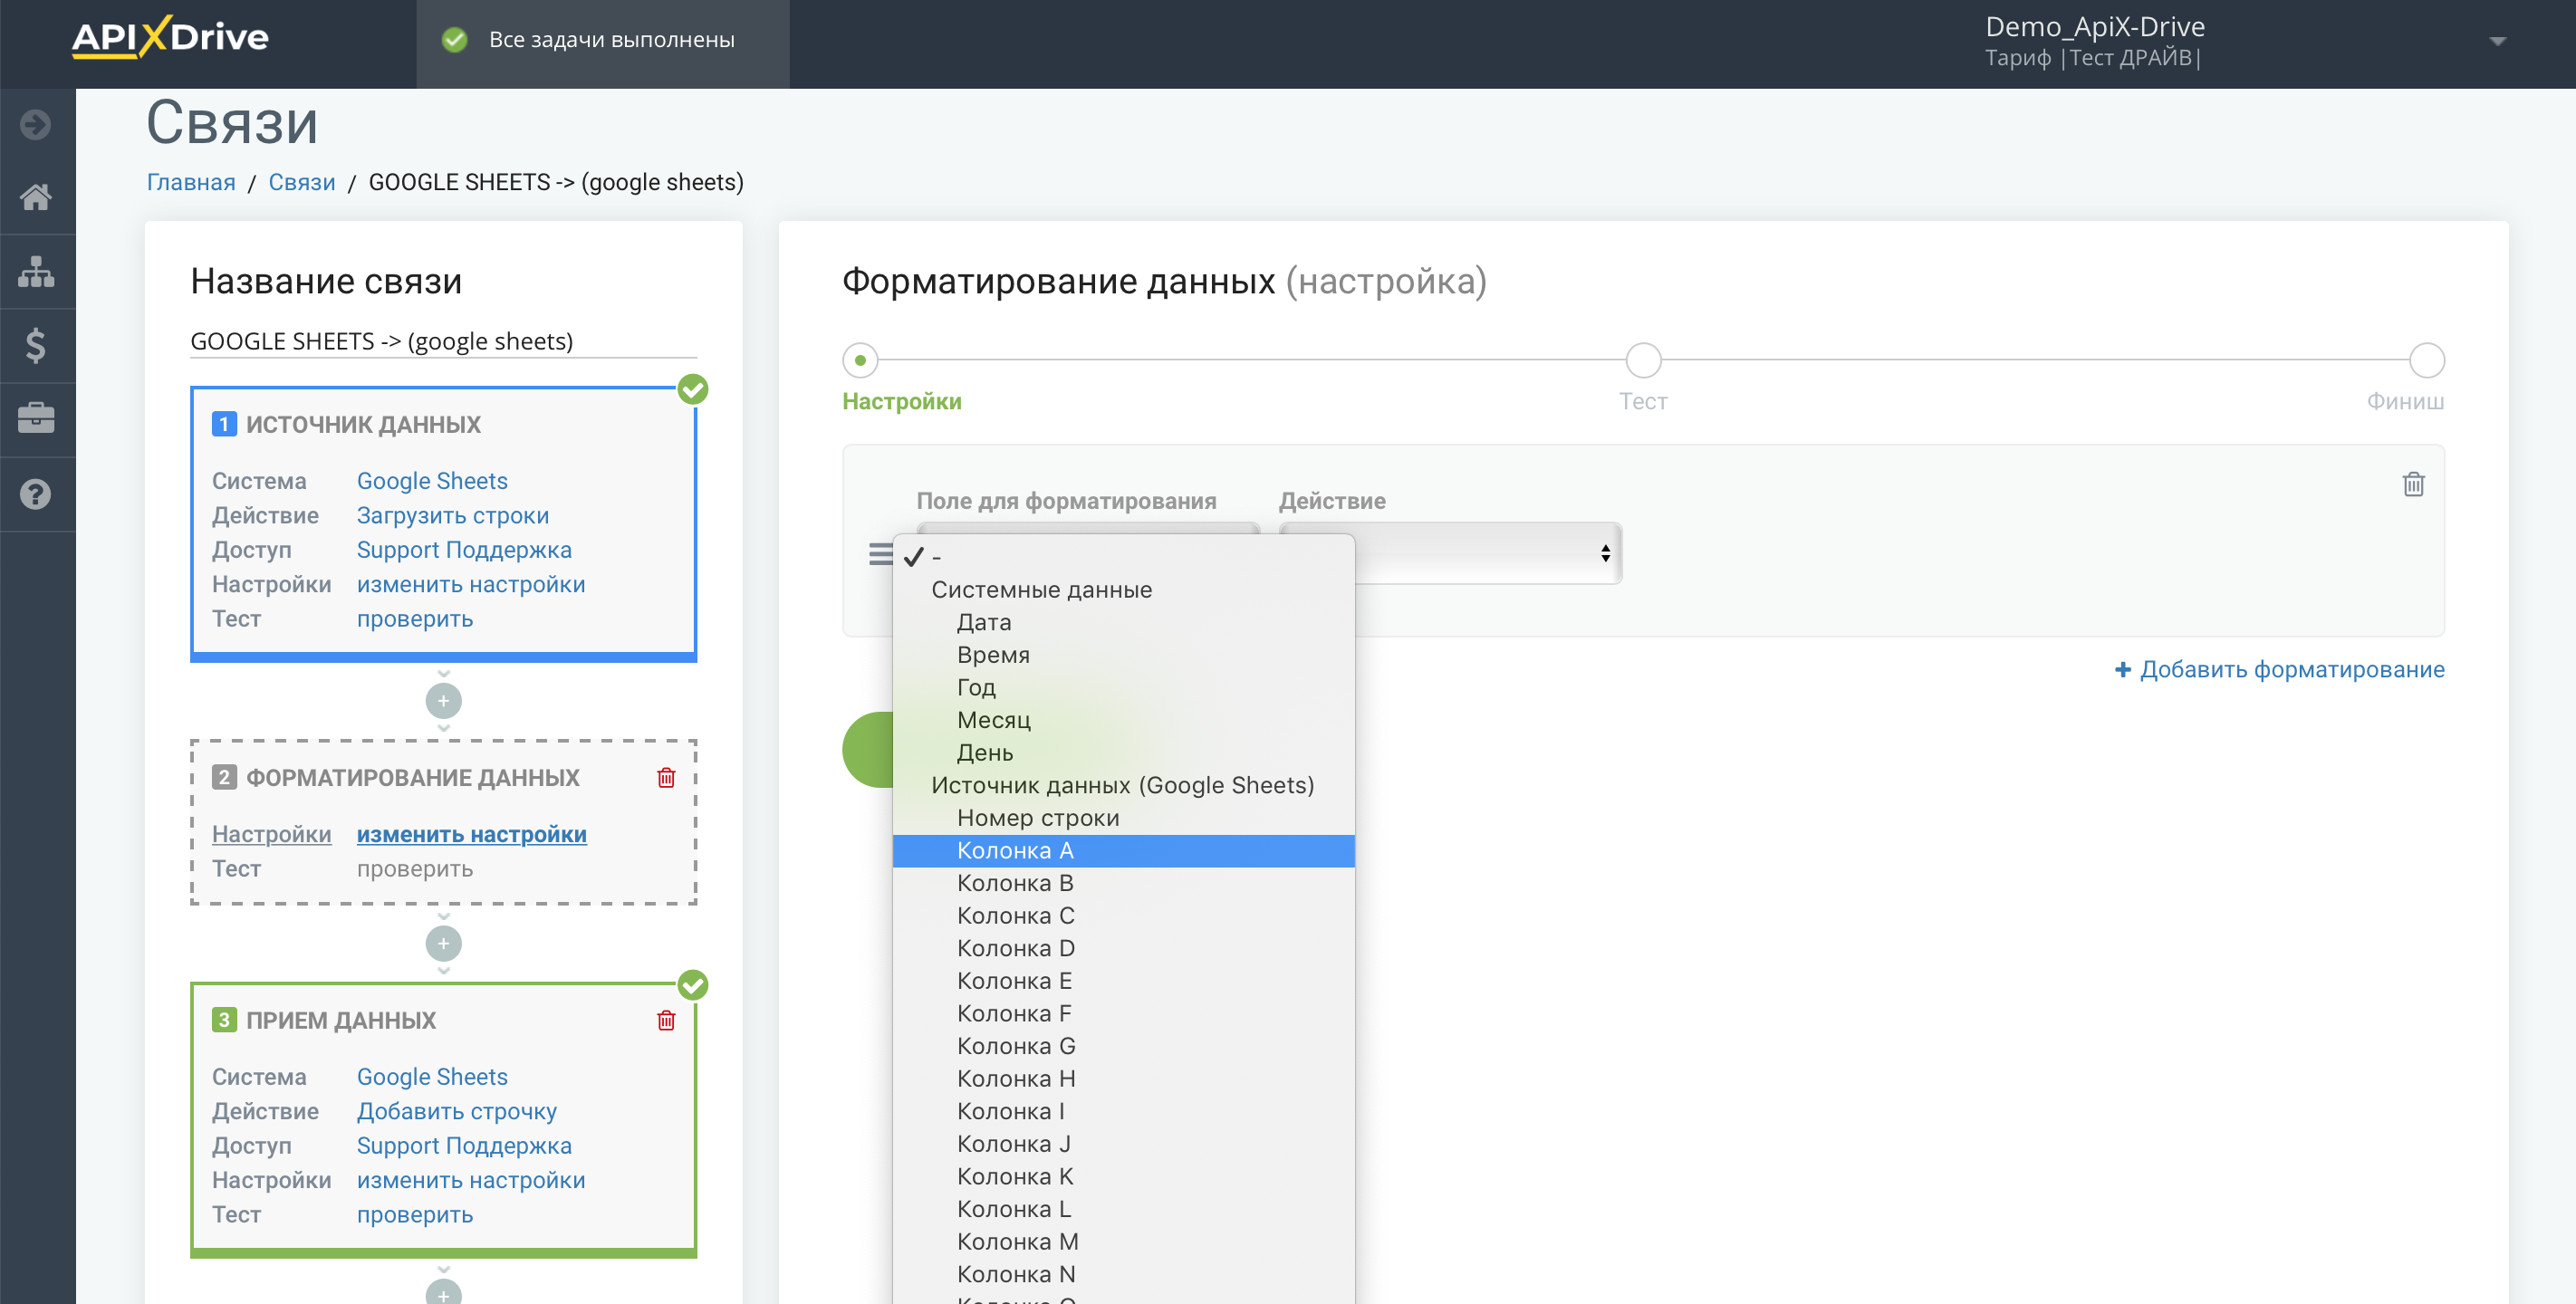Select the Тест step circle
This screenshot has height=1304, width=2576.
[x=1643, y=360]
